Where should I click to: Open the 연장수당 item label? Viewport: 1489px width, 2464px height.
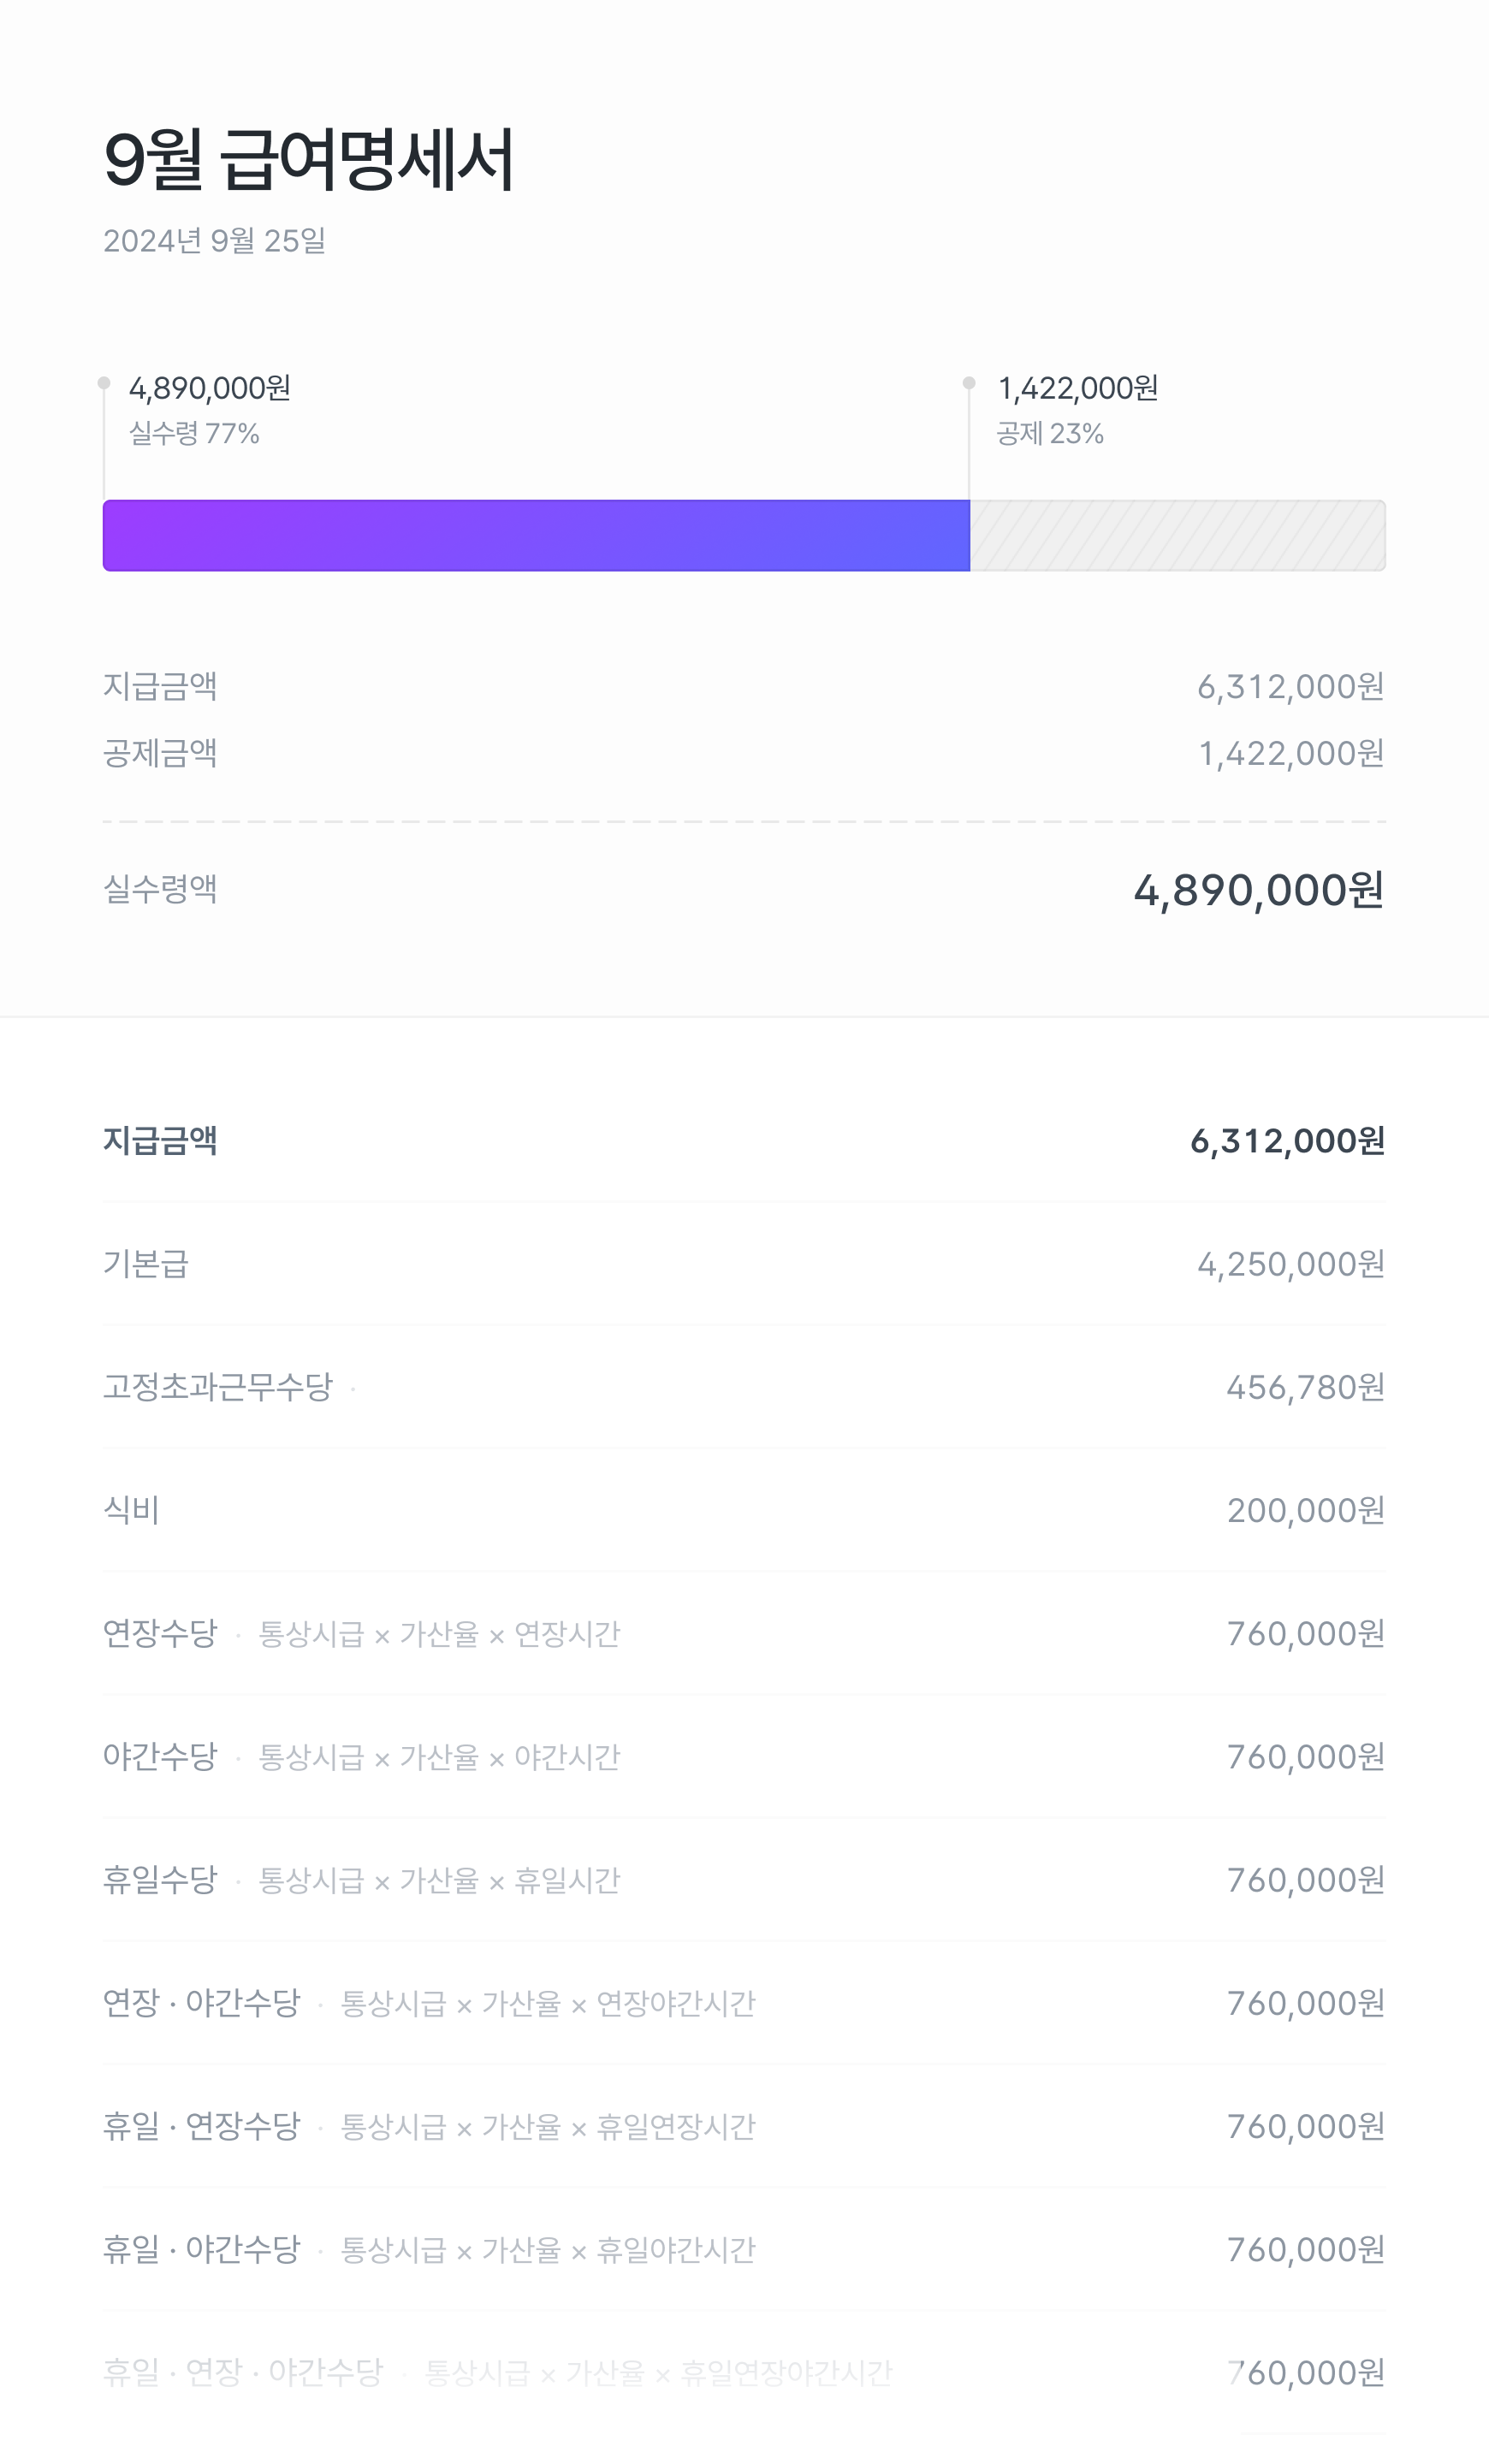(160, 1633)
